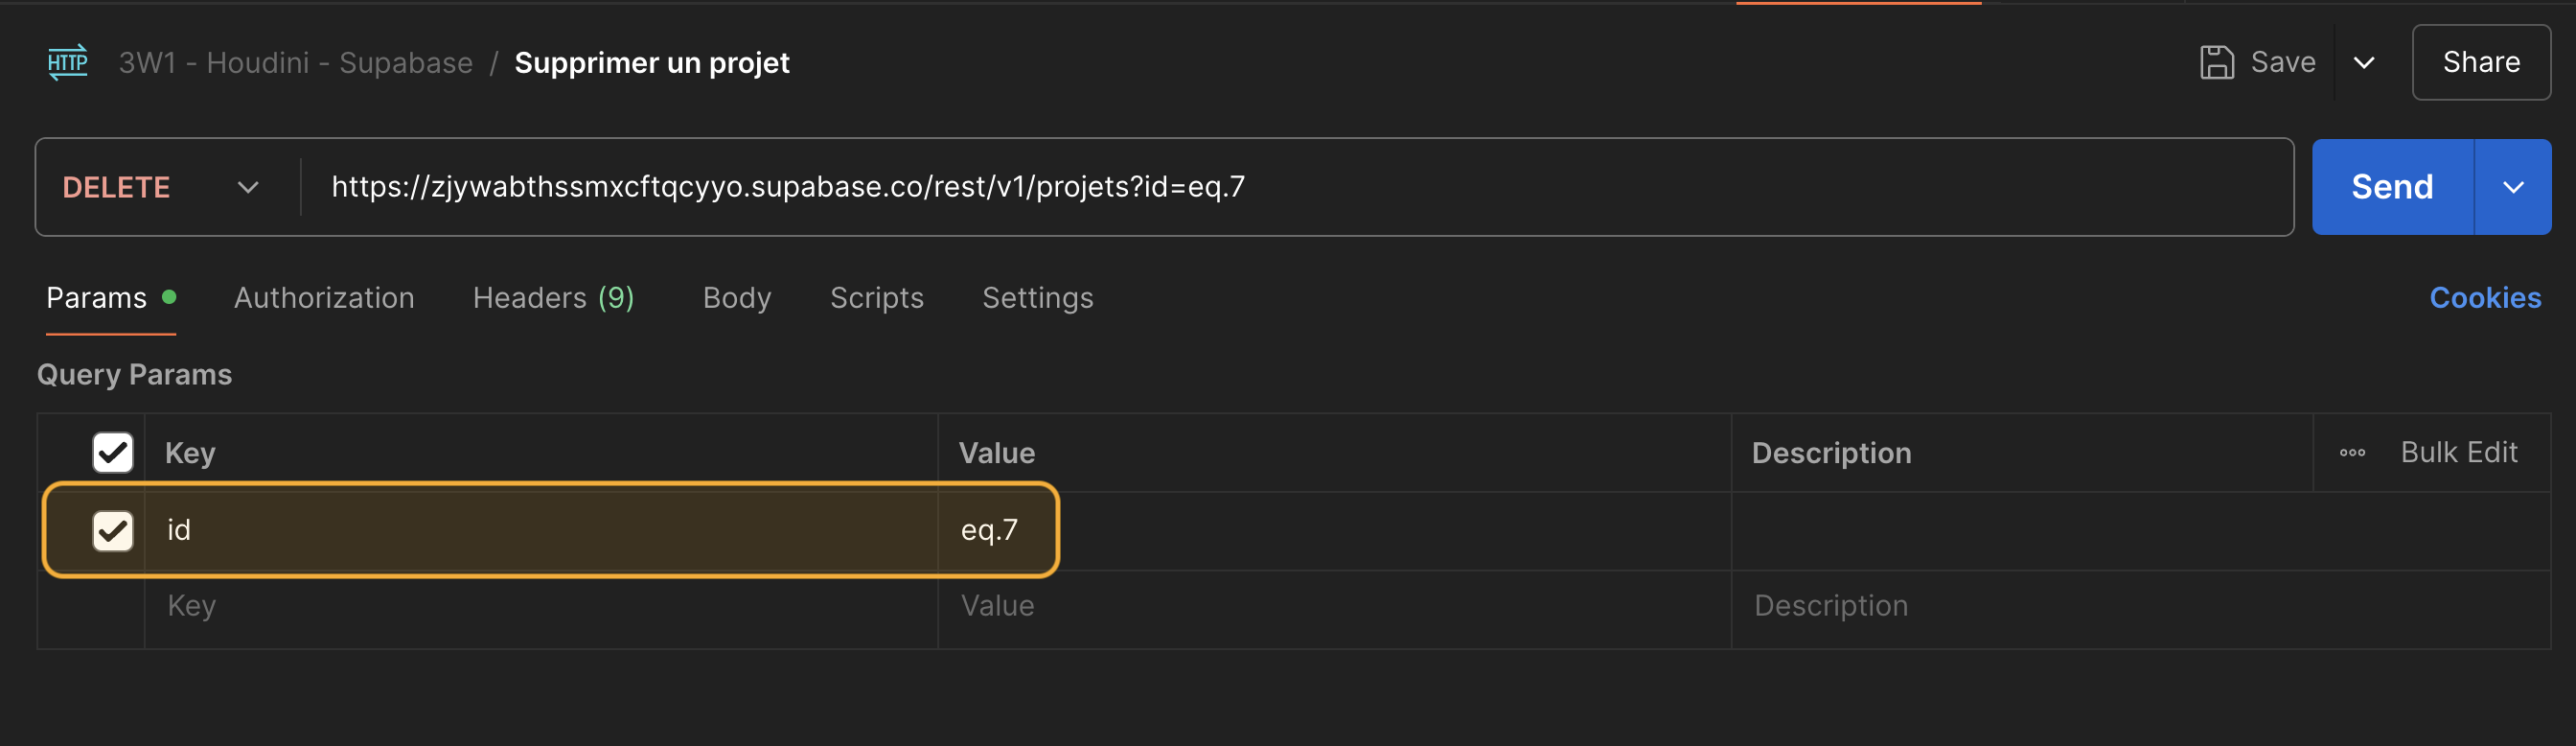Open the Cookies link
Screen dimensions: 2576x746
tap(2485, 298)
